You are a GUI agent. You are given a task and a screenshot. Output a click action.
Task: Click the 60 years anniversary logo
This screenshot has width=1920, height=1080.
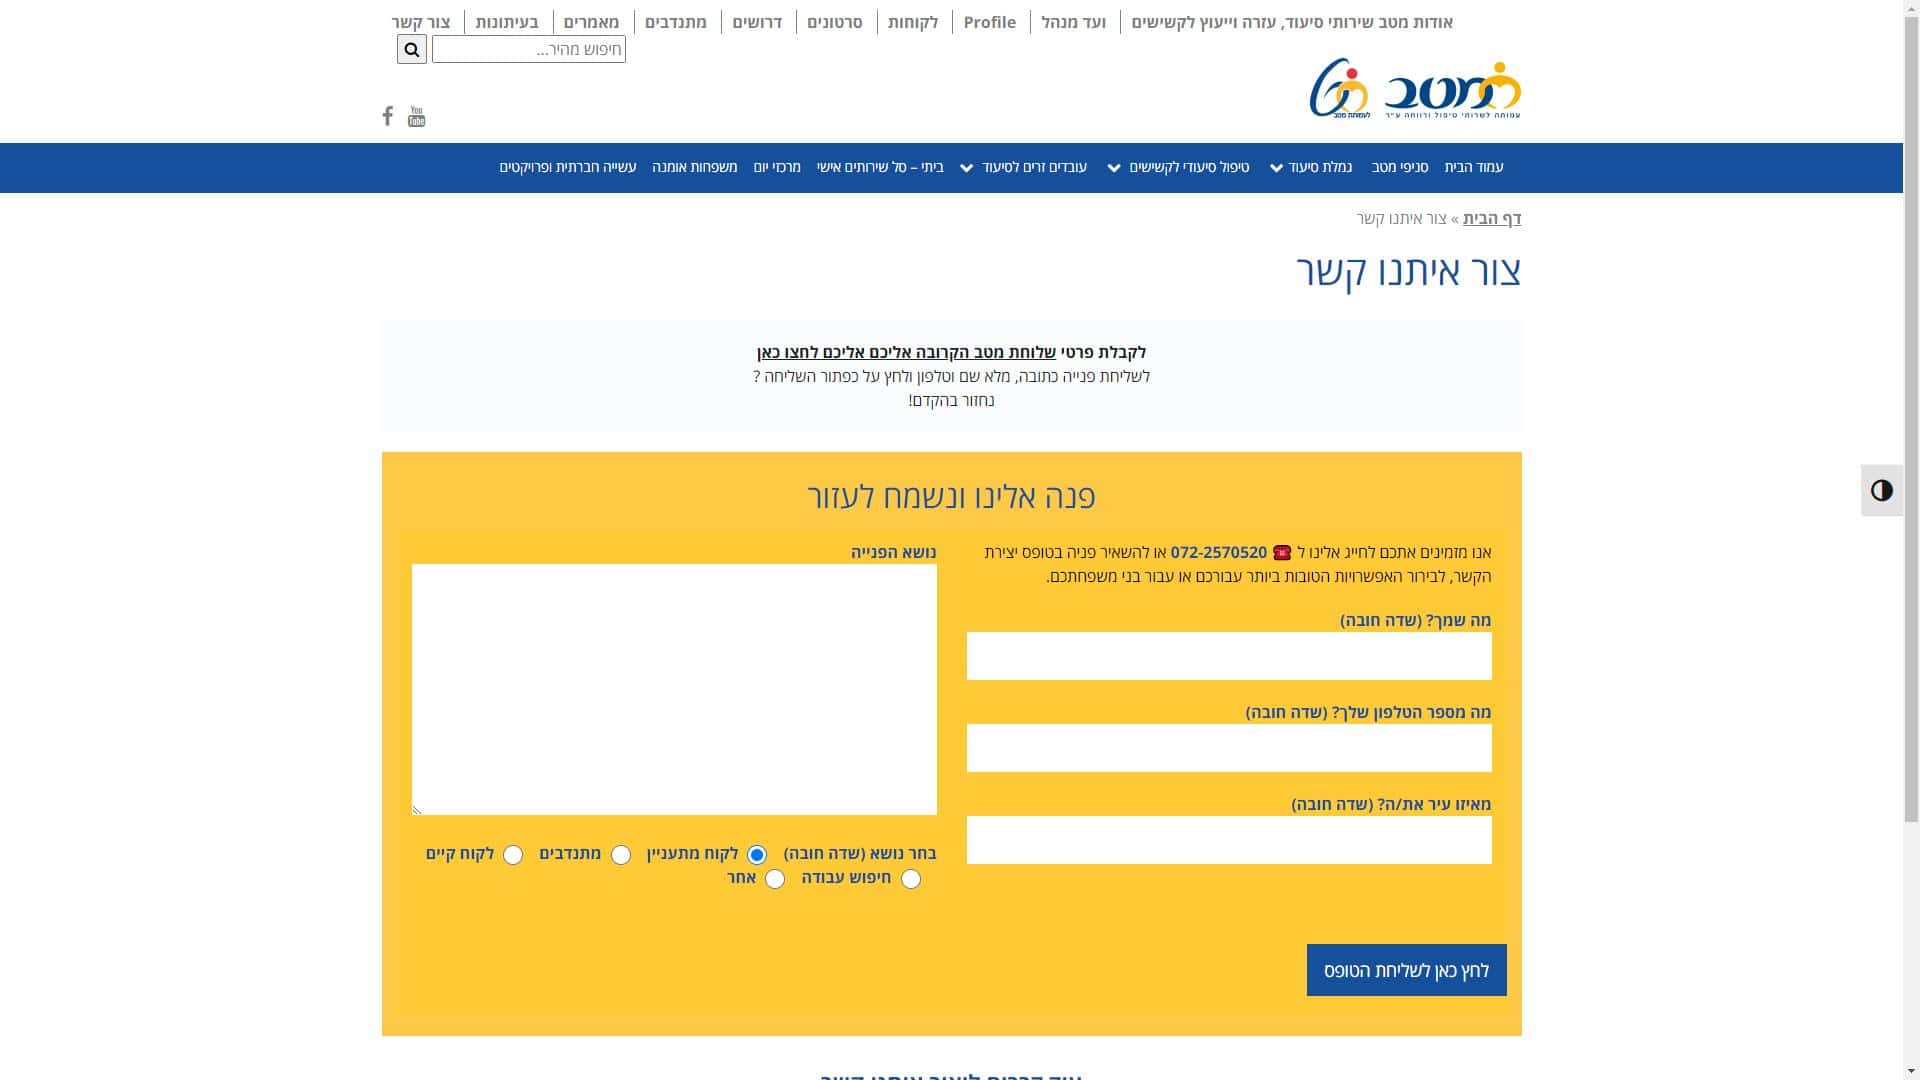point(1338,89)
